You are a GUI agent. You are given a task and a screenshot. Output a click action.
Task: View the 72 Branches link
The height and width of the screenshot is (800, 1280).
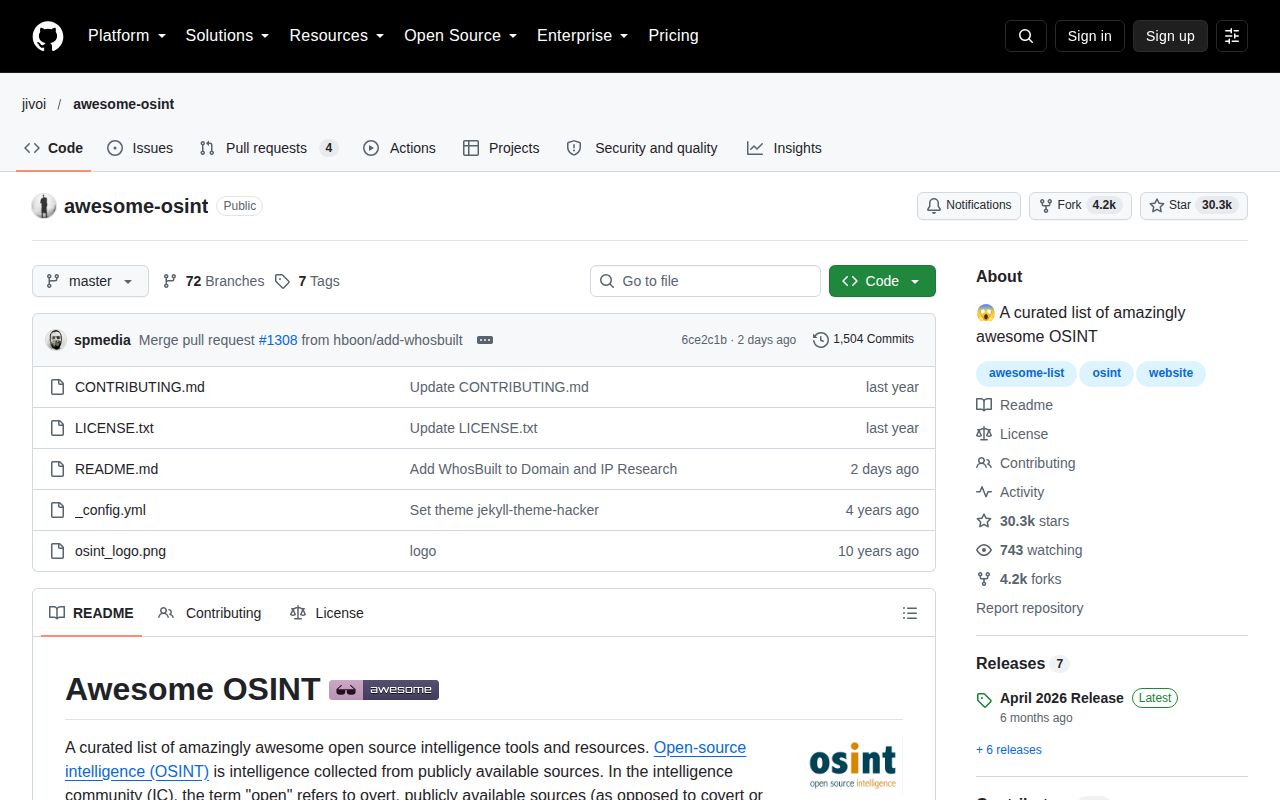pos(214,281)
